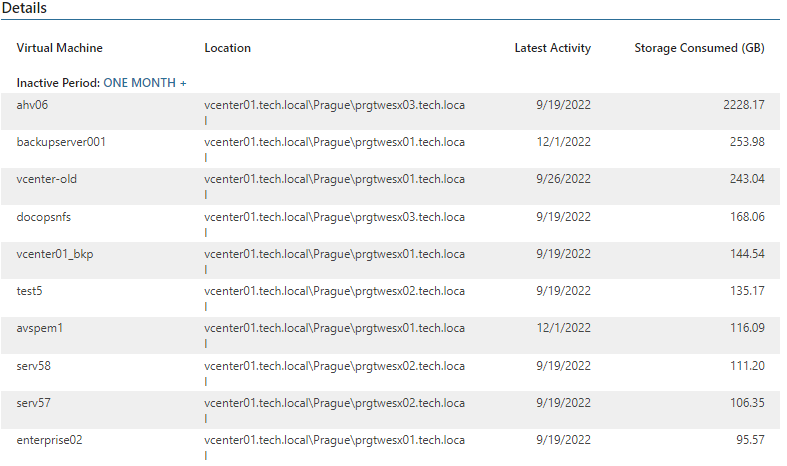Sort by Virtual Machine column header

tap(59, 48)
